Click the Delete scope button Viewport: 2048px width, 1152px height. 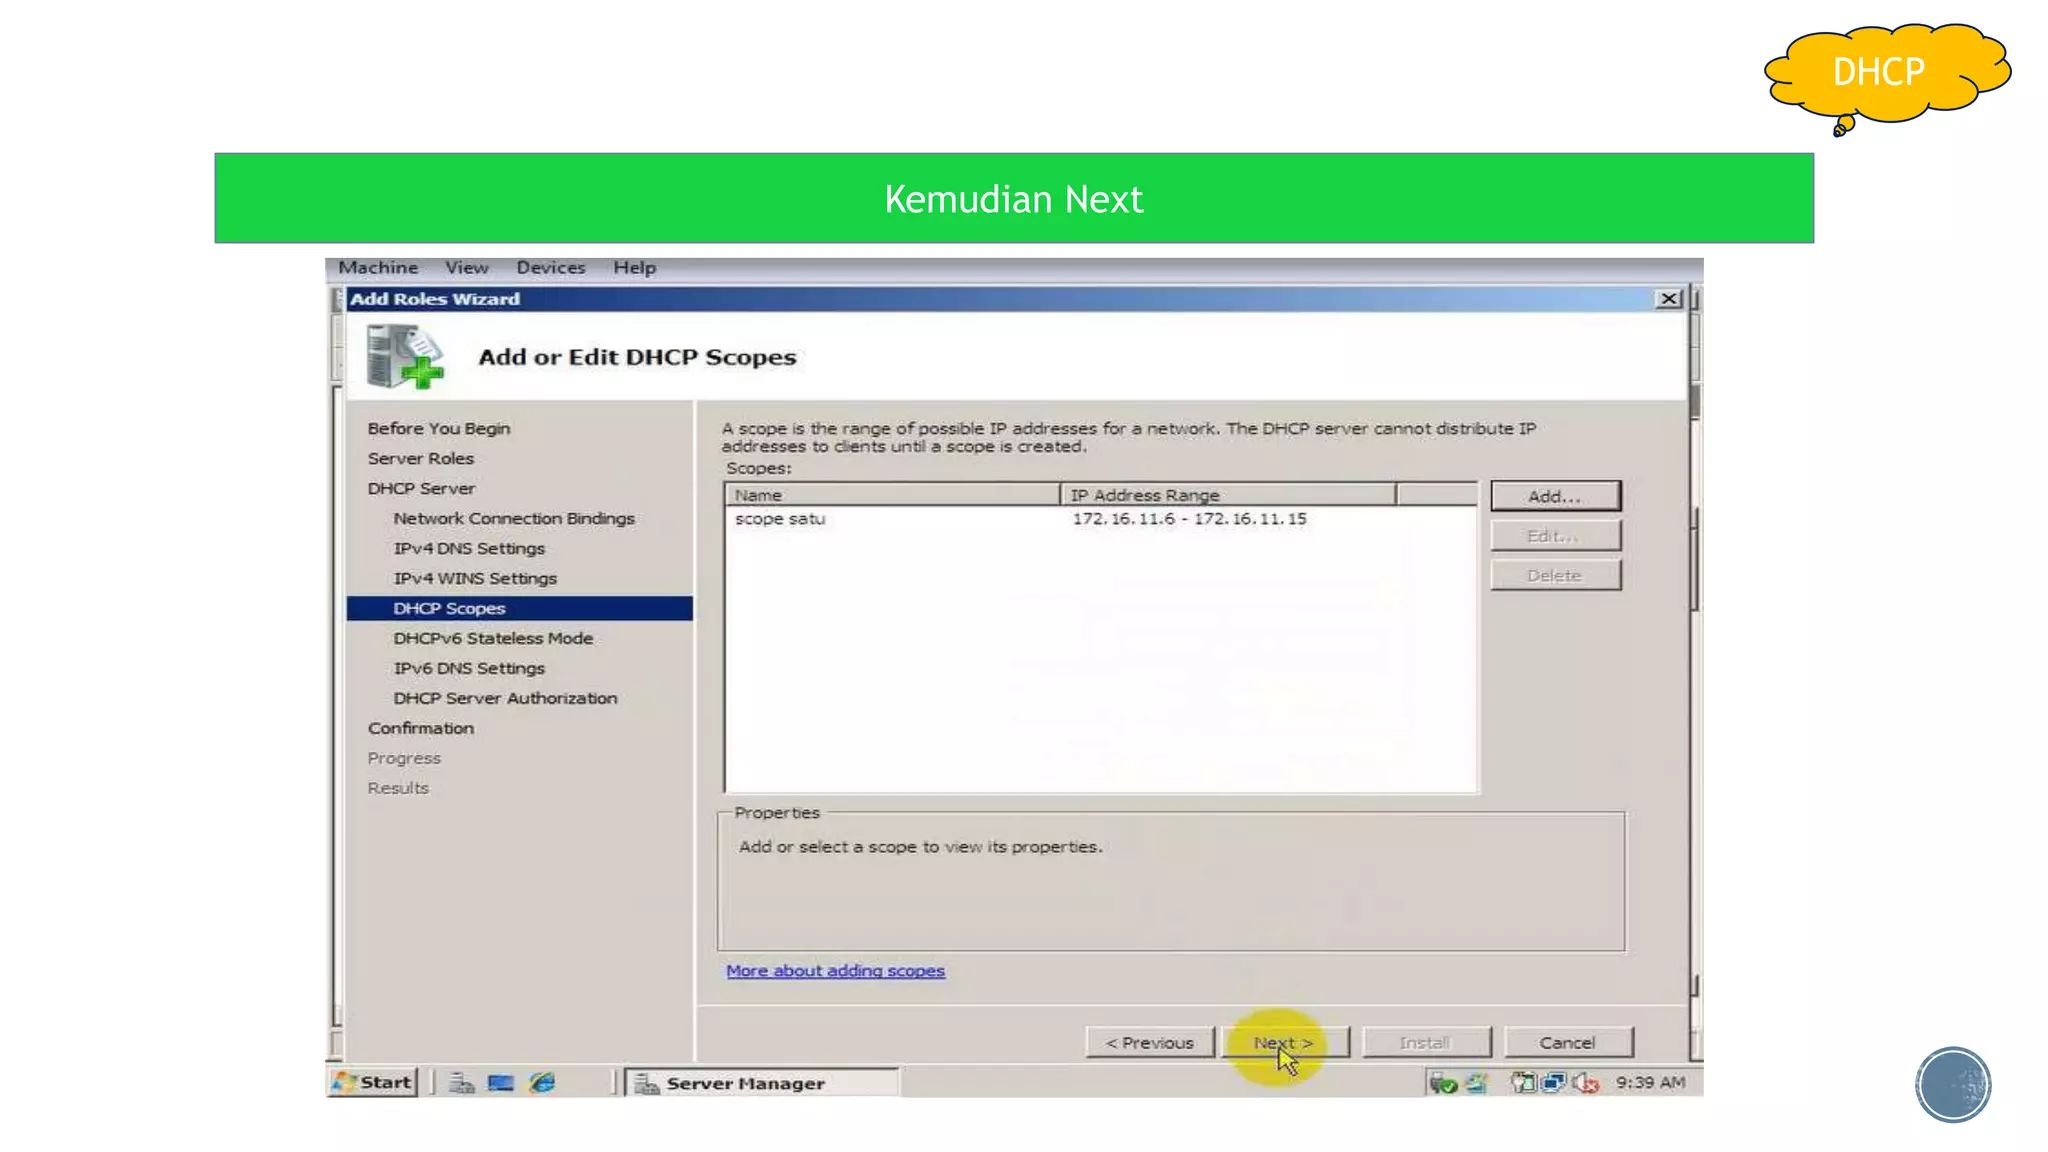tap(1555, 576)
